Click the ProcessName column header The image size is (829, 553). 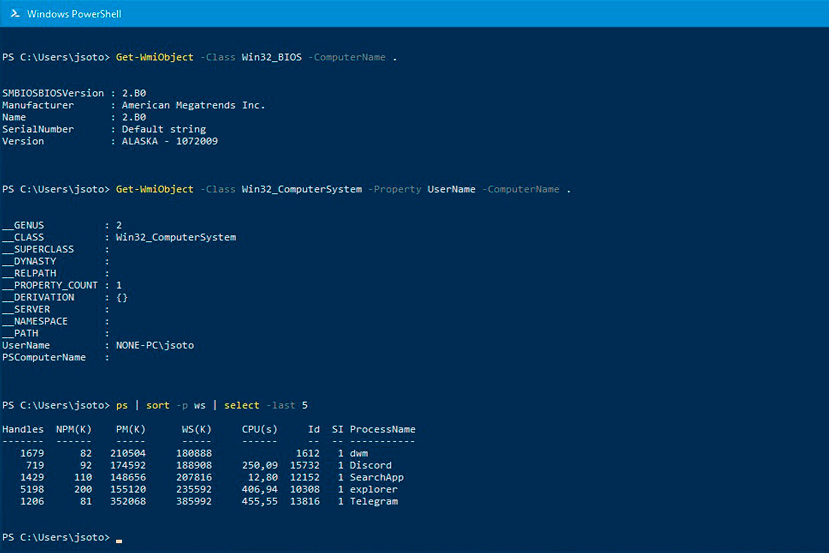tap(382, 429)
